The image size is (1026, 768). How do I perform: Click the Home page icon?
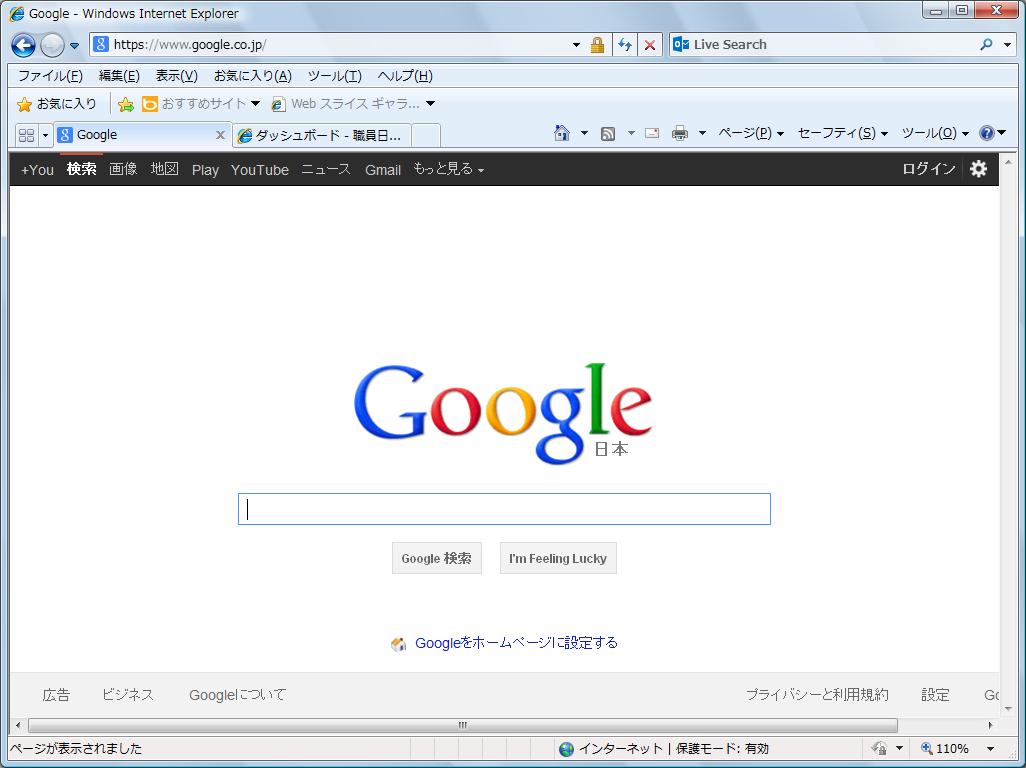click(x=561, y=133)
